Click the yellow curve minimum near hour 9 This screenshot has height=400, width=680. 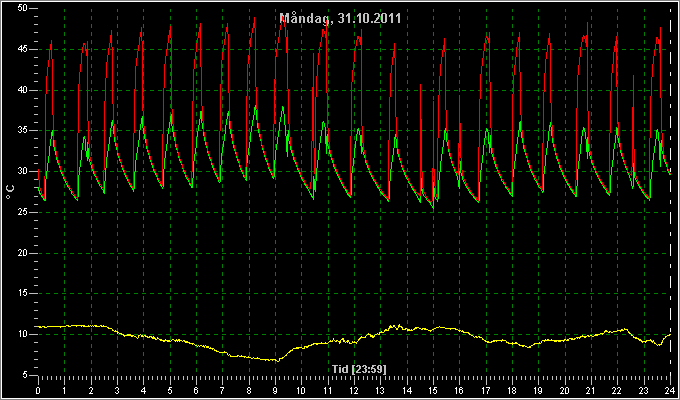(x=276, y=360)
